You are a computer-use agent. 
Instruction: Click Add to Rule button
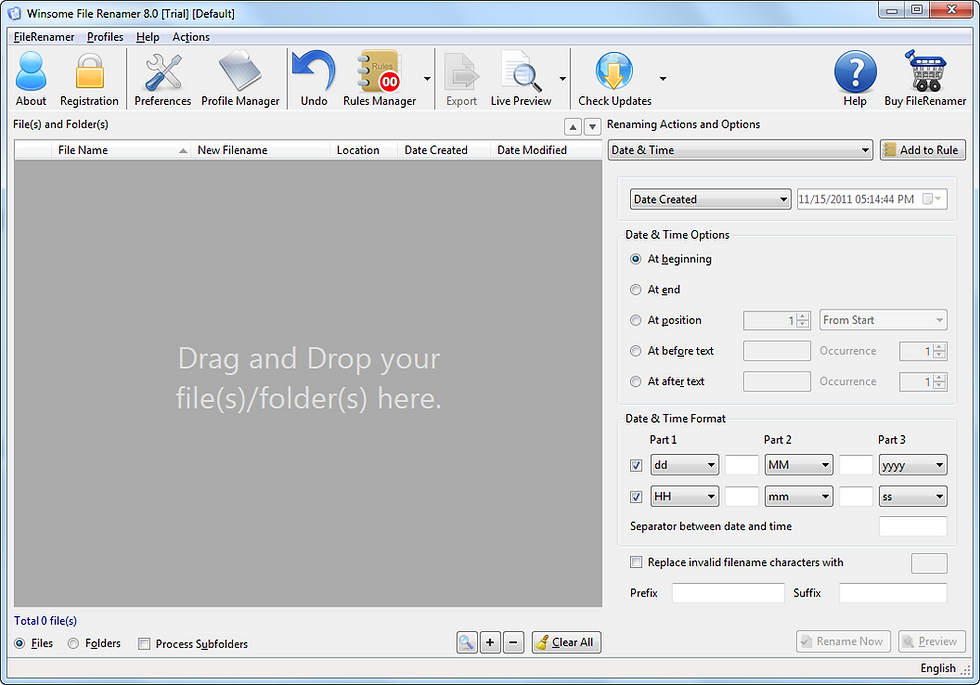pos(922,150)
